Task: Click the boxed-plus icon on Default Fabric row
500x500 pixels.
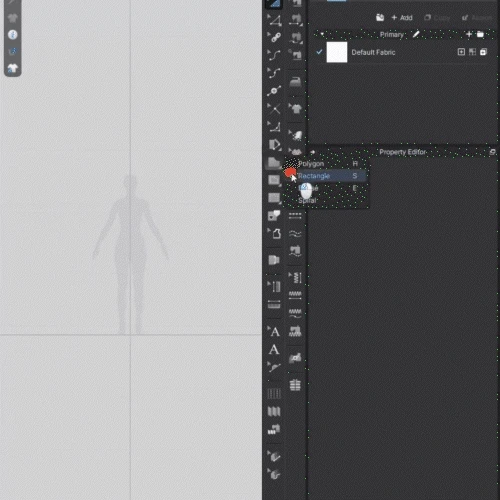Action: click(x=461, y=52)
